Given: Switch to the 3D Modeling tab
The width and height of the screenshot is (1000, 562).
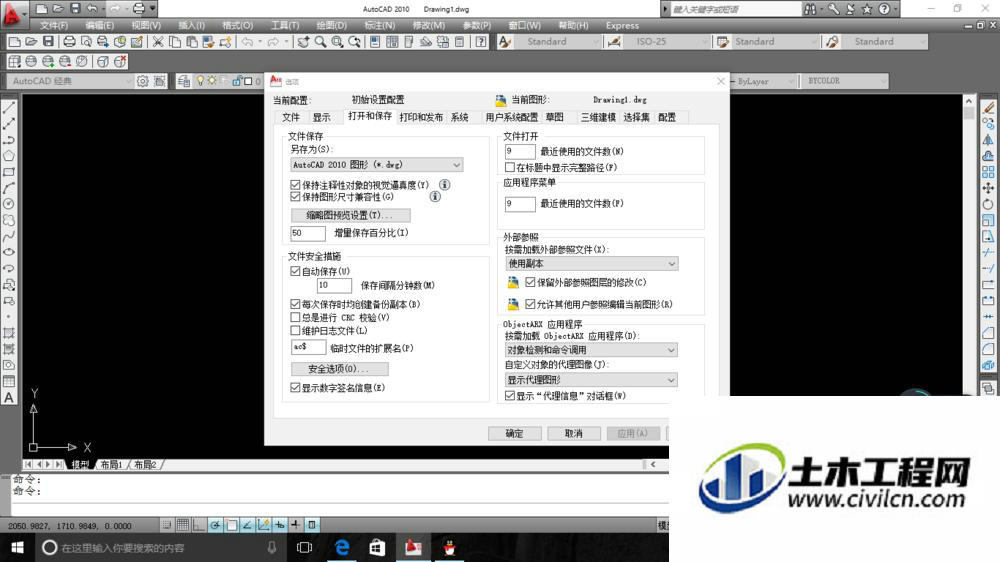Looking at the screenshot, I should pyautogui.click(x=598, y=117).
